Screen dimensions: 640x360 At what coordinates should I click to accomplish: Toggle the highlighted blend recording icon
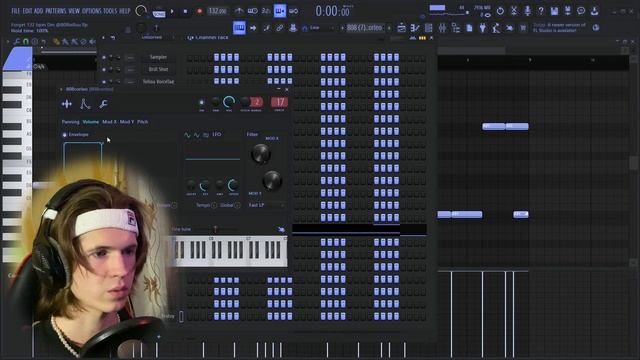[280, 11]
